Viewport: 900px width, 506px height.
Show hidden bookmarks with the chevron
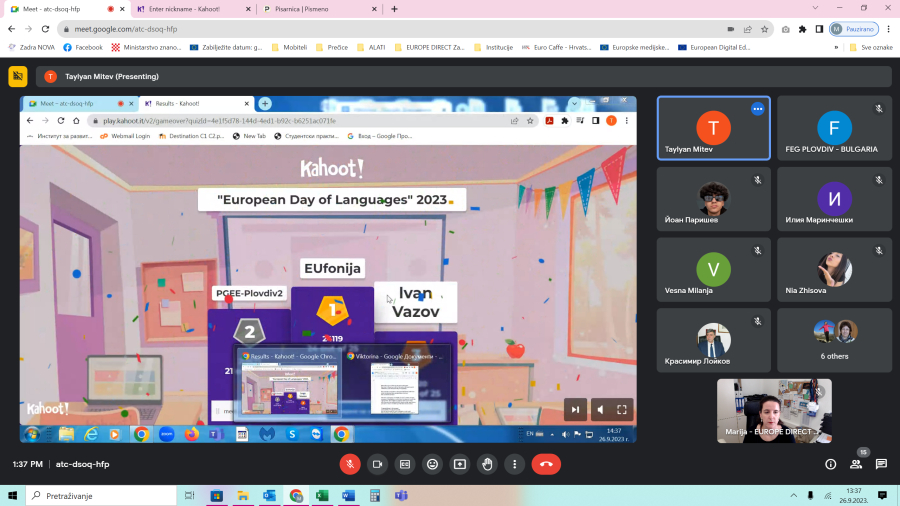click(836, 48)
